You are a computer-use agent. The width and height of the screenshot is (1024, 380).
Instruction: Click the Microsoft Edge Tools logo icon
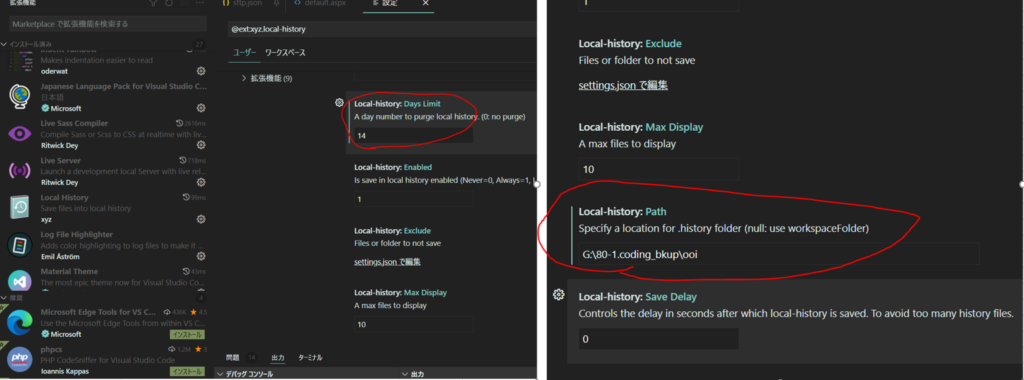[x=20, y=323]
